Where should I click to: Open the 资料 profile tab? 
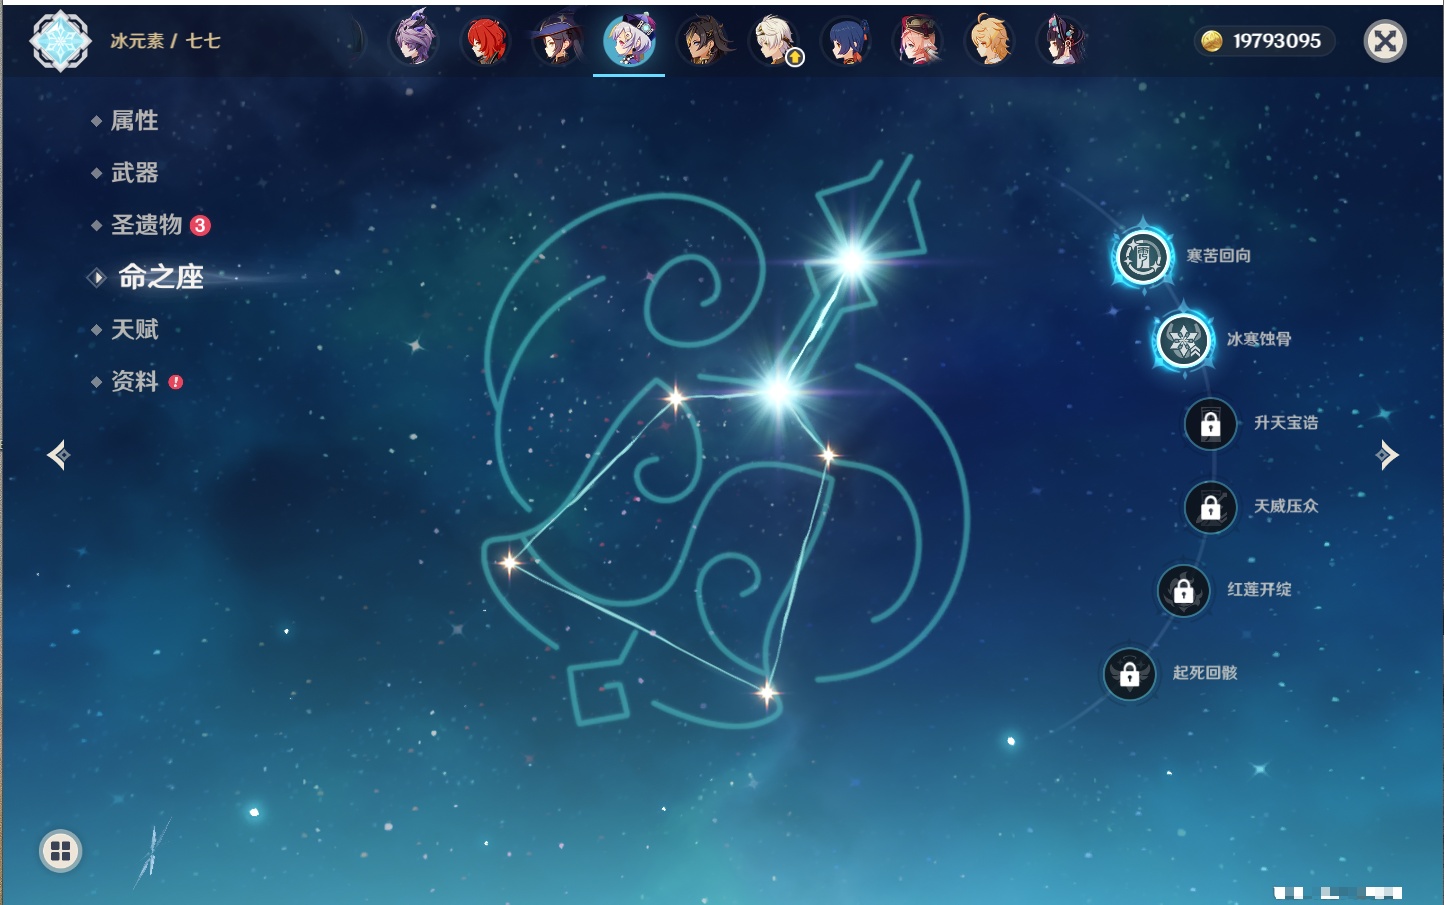coord(134,381)
